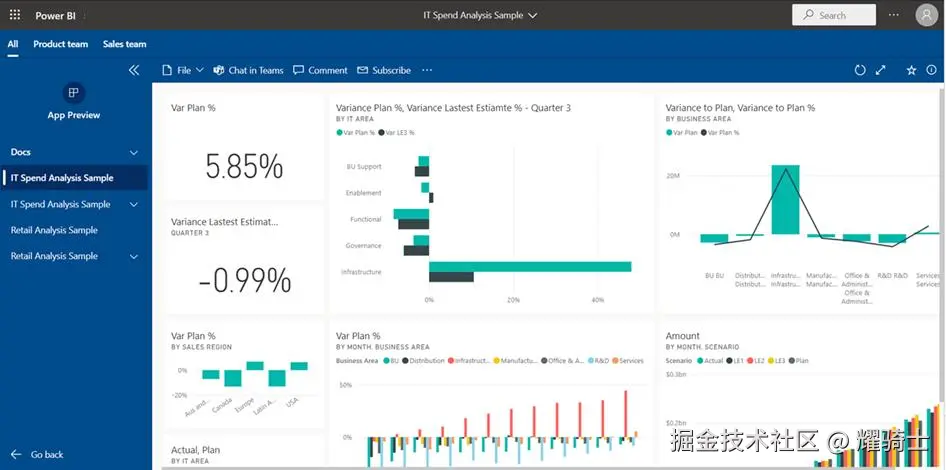Image resolution: width=946 pixels, height=470 pixels.
Task: Click the Go back link
Action: click(37, 454)
